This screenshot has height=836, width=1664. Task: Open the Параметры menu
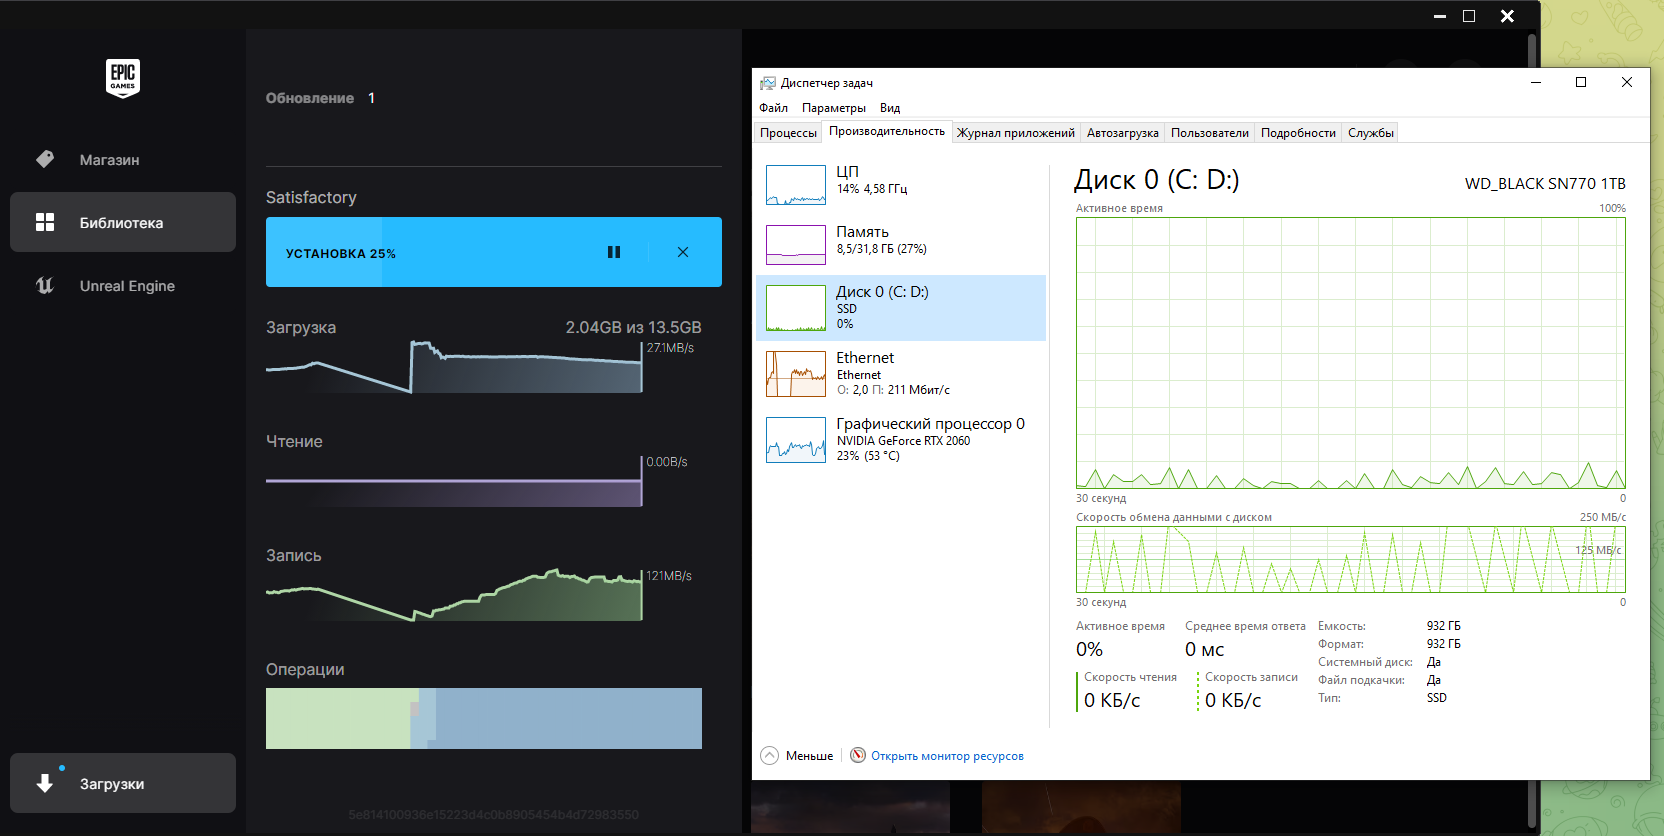(x=834, y=108)
